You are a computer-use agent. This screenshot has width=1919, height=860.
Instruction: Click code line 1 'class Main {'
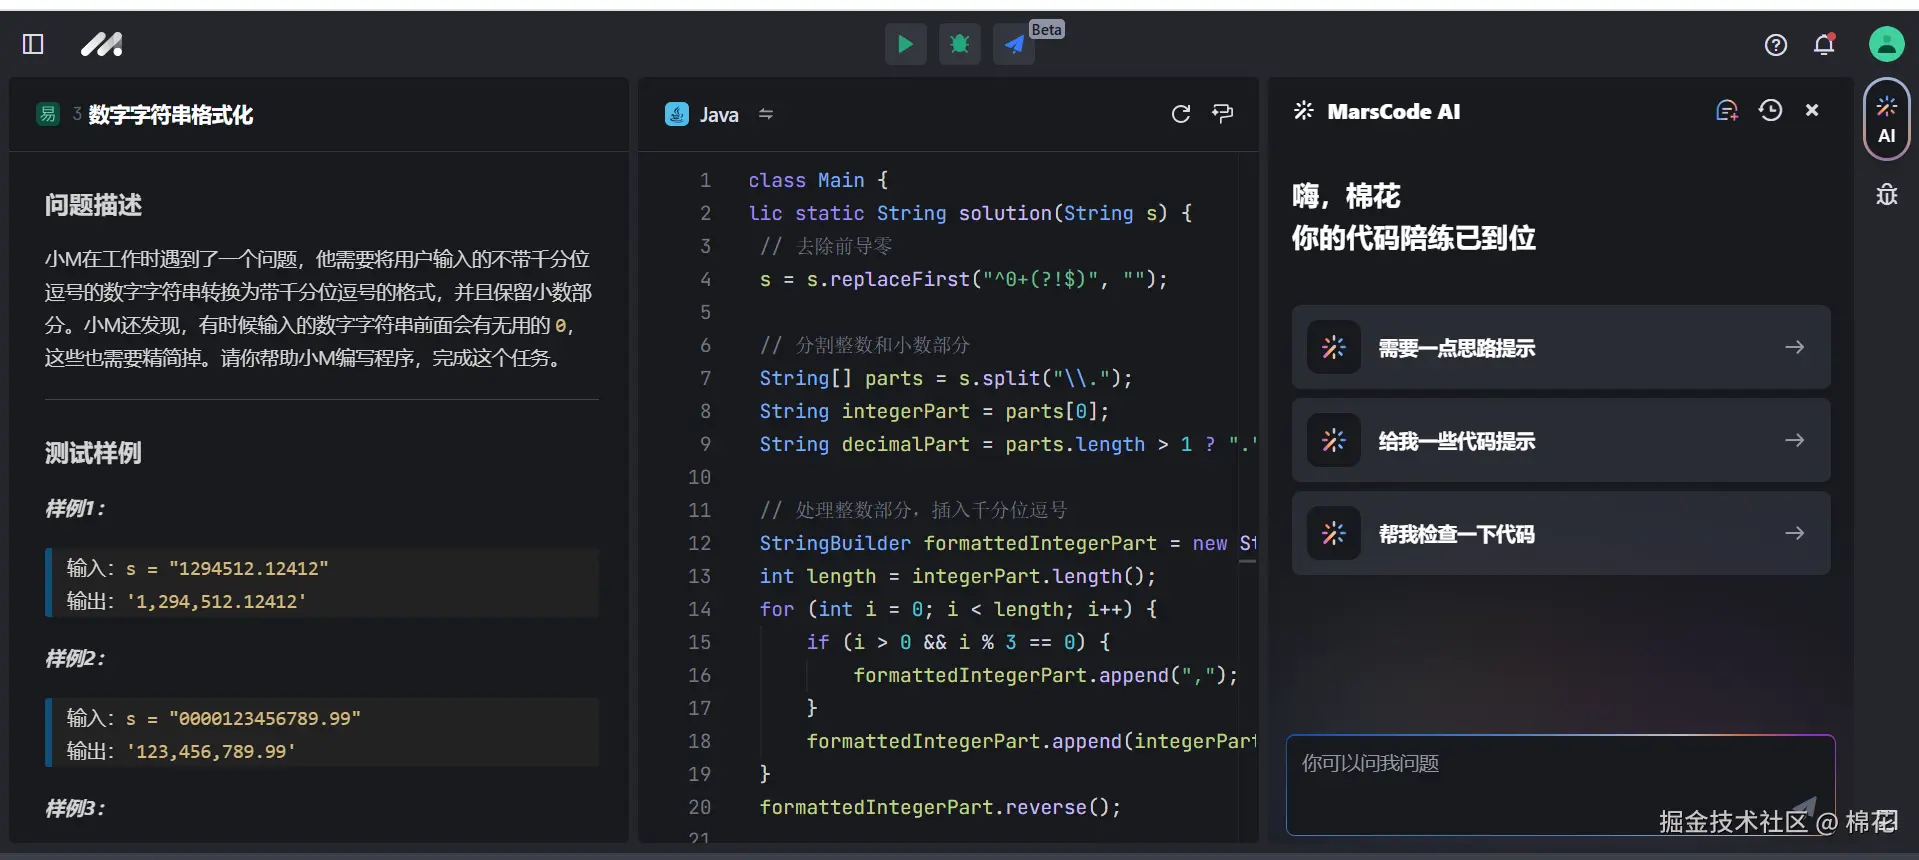818,180
